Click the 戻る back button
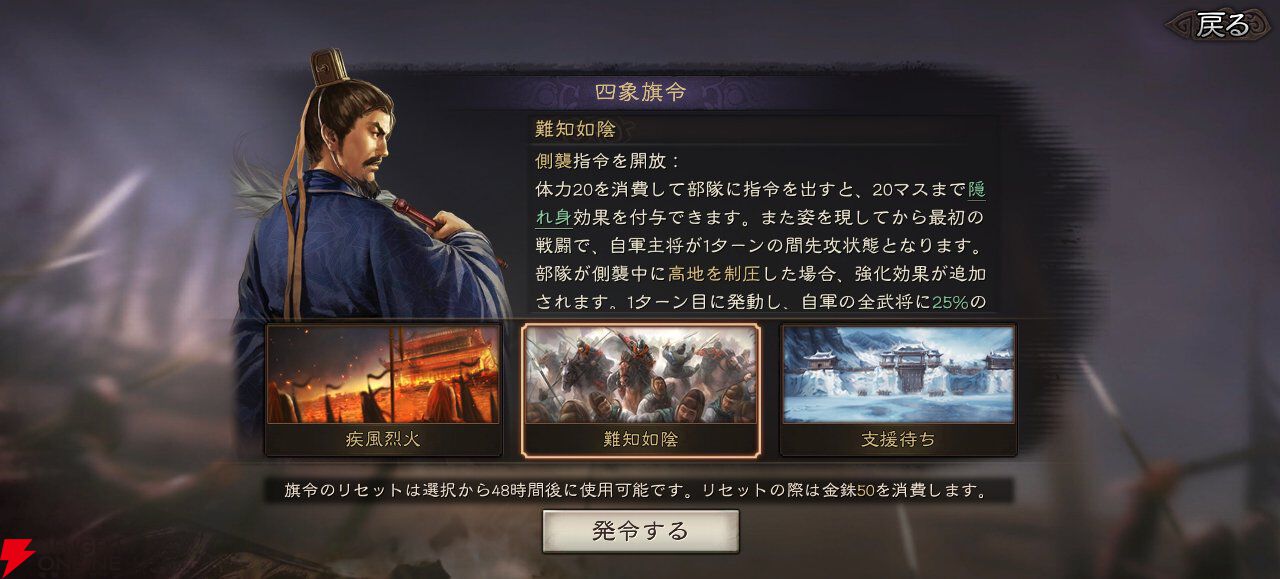The width and height of the screenshot is (1280, 579). tap(1222, 24)
